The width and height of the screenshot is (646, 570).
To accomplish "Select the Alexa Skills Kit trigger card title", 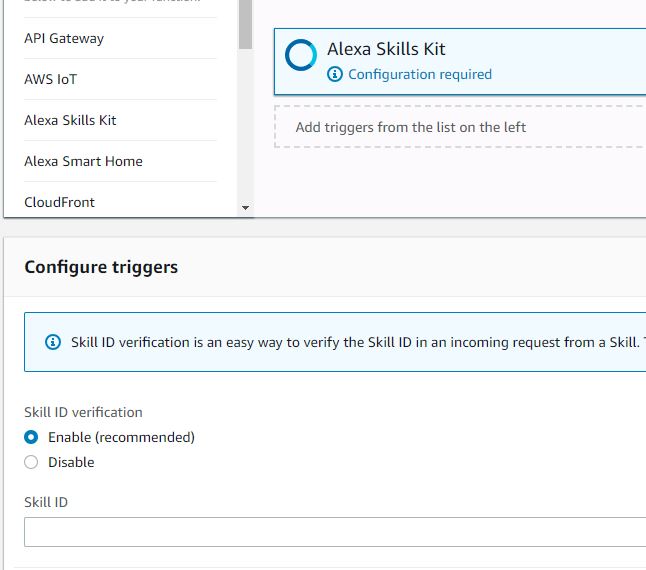I will (386, 49).
